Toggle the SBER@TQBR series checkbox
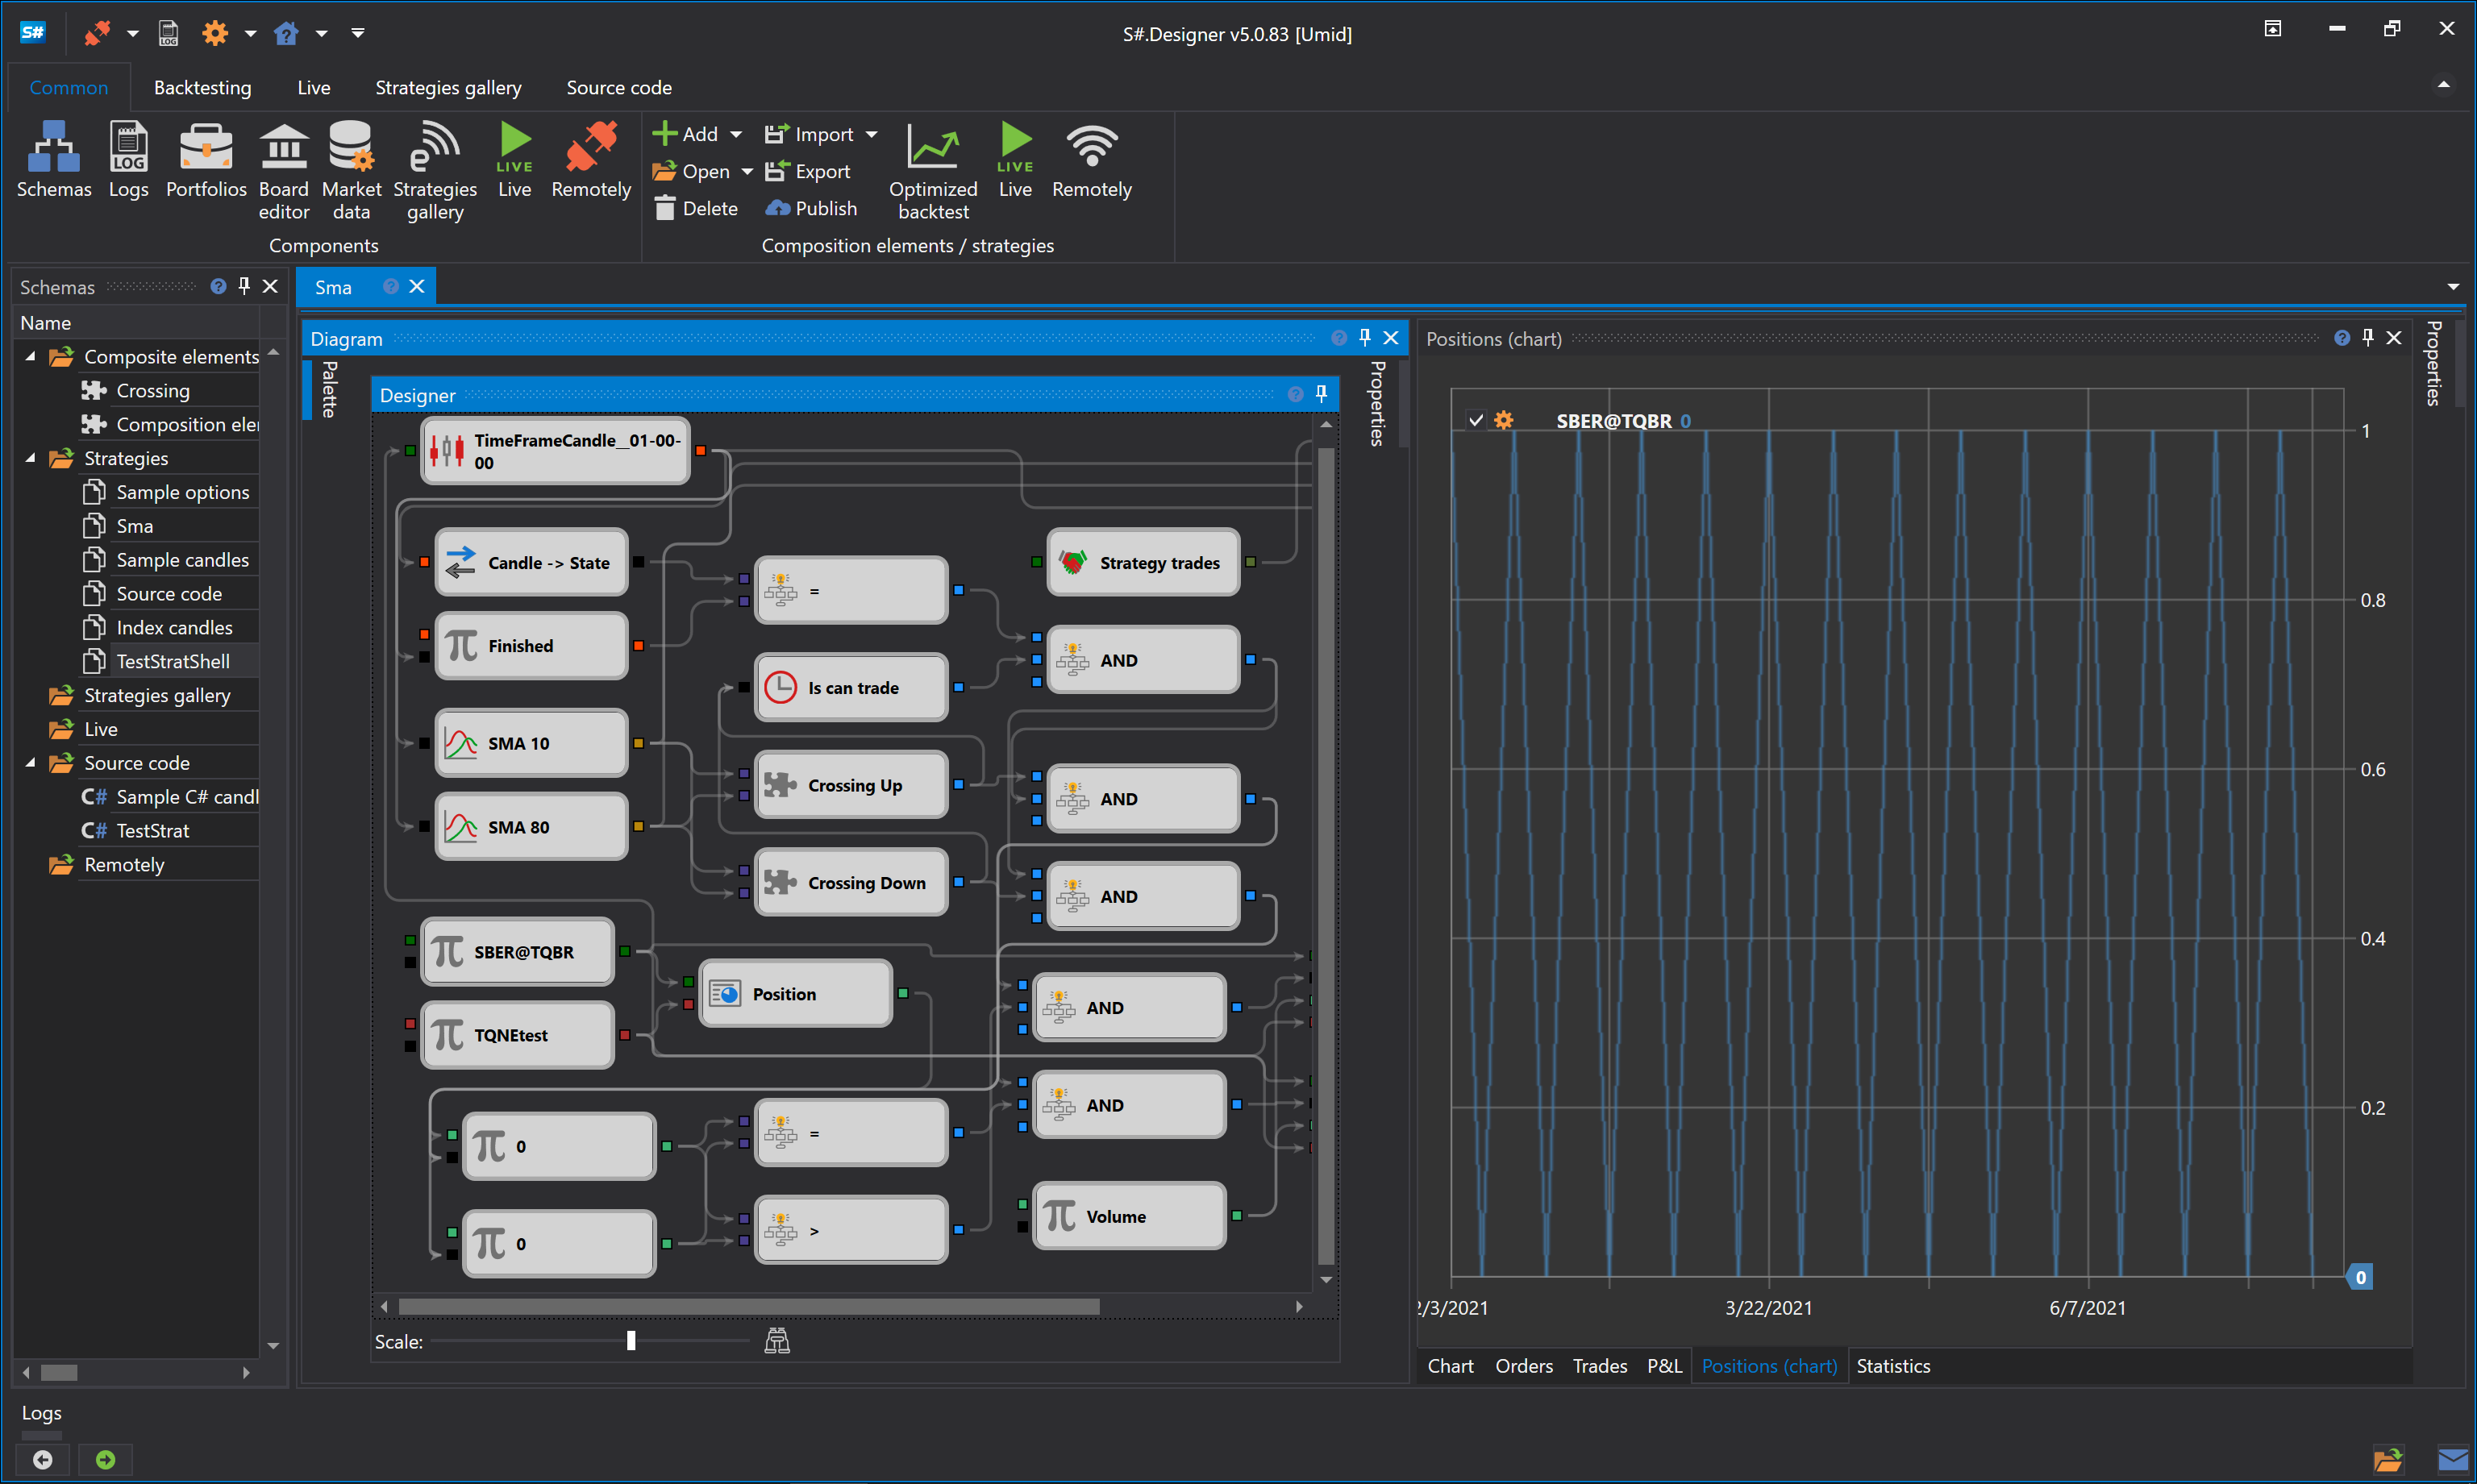This screenshot has height=1484, width=2477. pos(1476,421)
